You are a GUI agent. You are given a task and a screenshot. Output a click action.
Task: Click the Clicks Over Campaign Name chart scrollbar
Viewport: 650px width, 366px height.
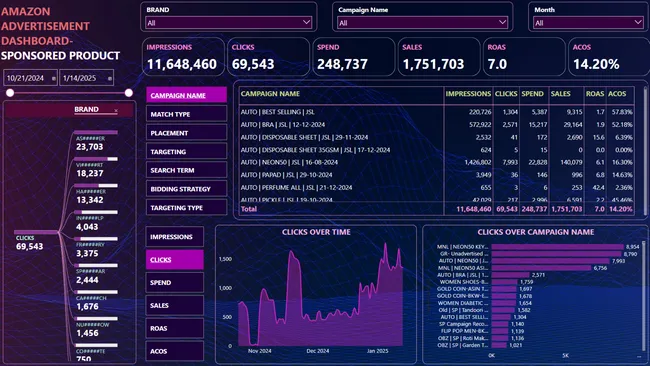click(x=644, y=296)
